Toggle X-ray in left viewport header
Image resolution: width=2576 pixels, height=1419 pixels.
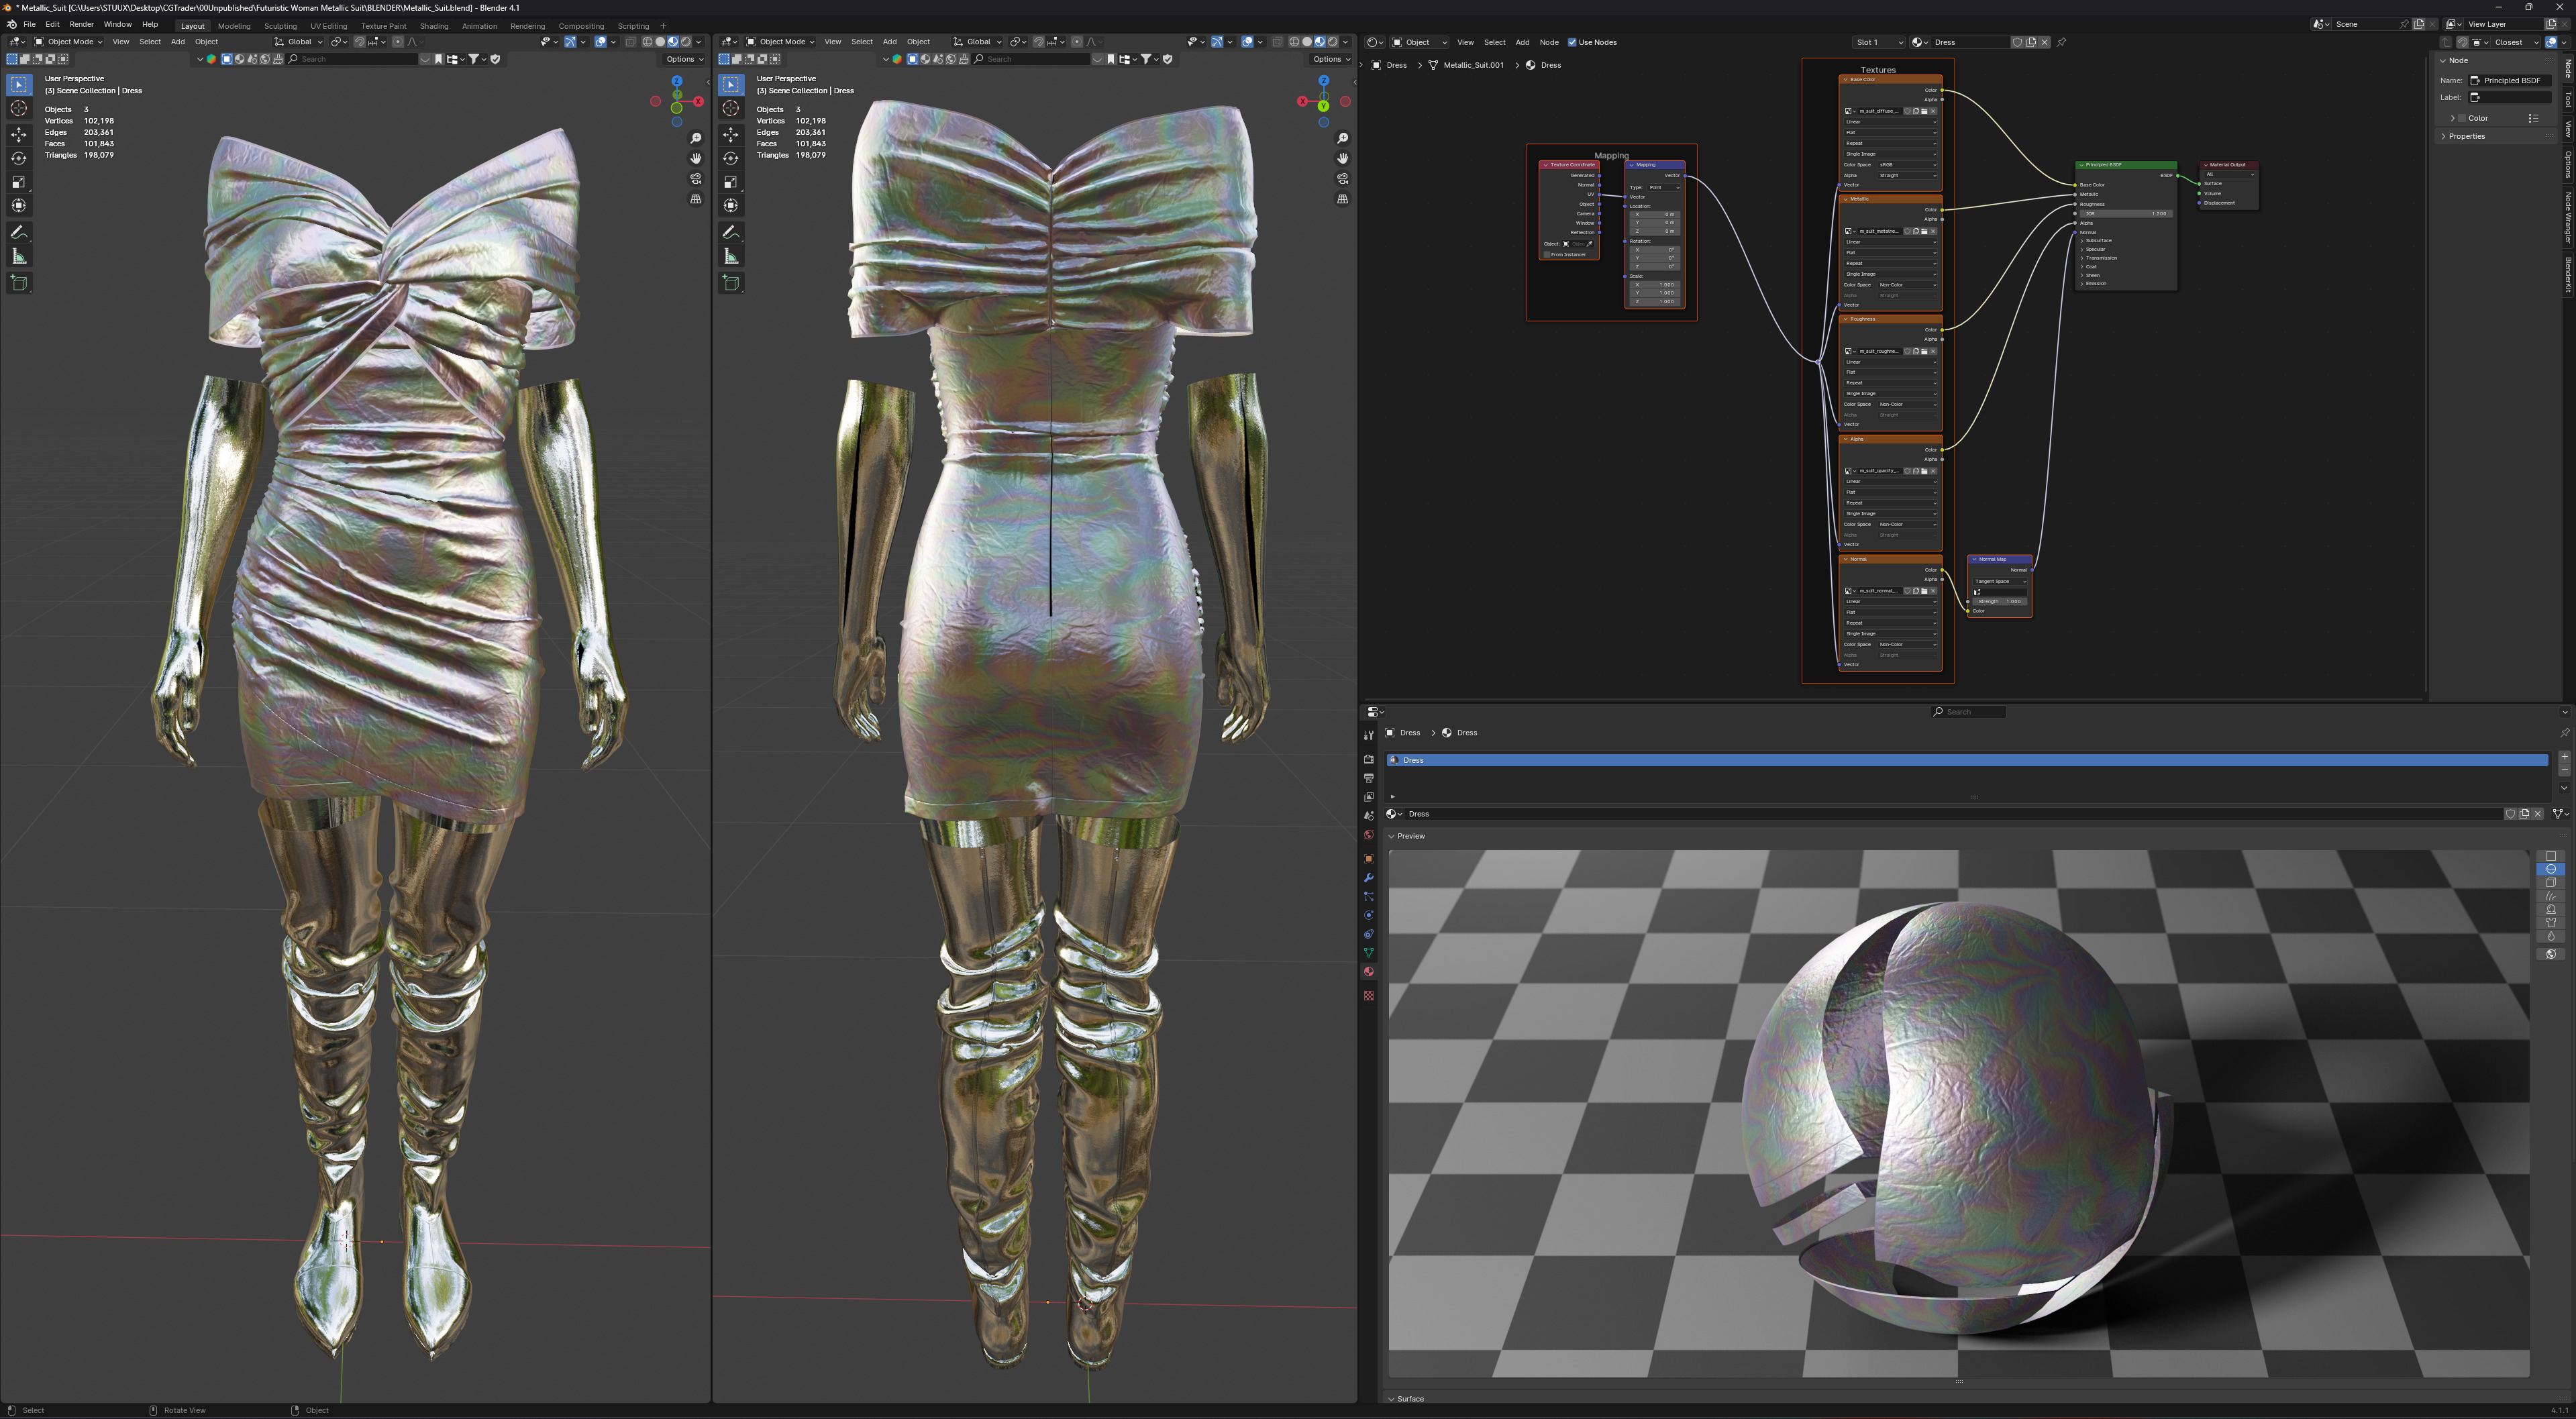coord(630,42)
